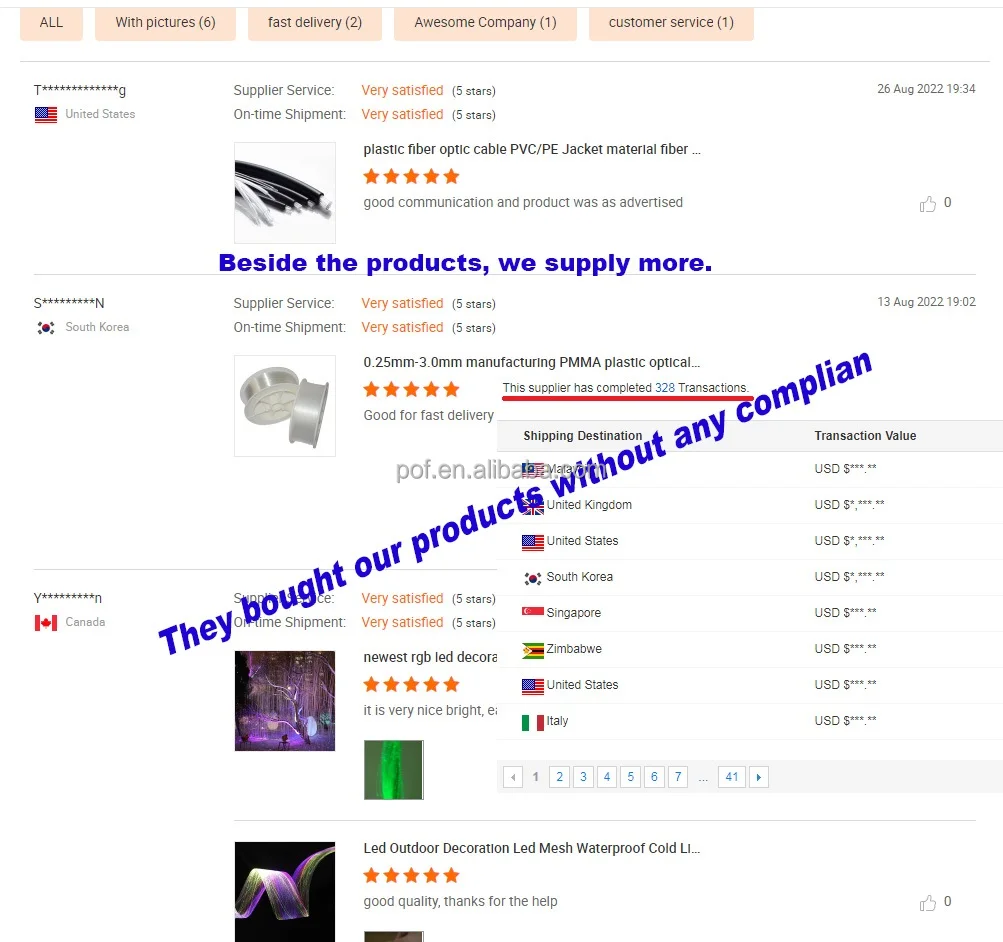Like the 'good quality, thanks' review
The width and height of the screenshot is (1003, 942).
click(x=928, y=902)
